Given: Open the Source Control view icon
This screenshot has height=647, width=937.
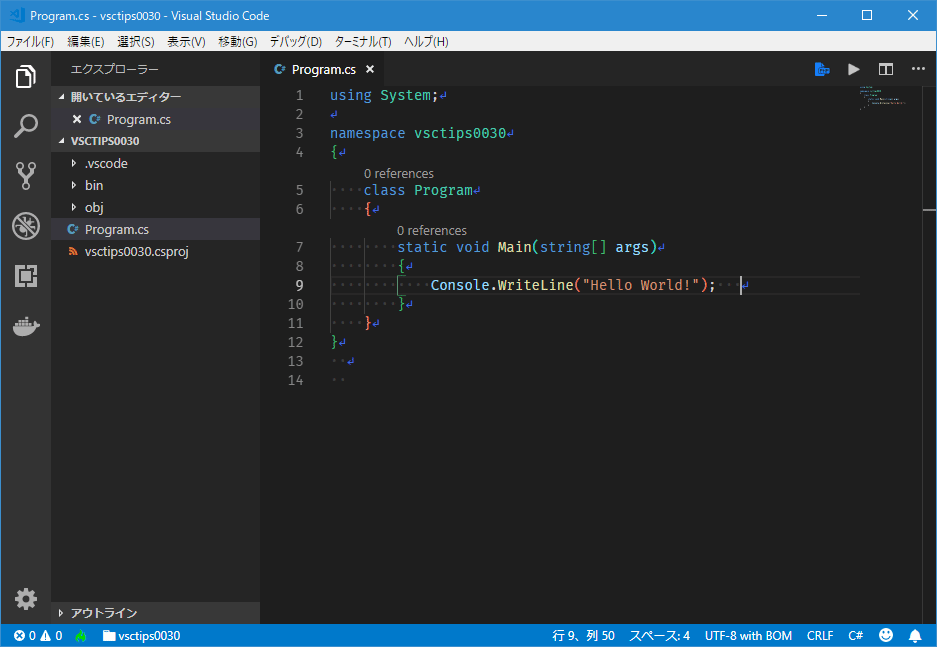Looking at the screenshot, I should coord(26,177).
